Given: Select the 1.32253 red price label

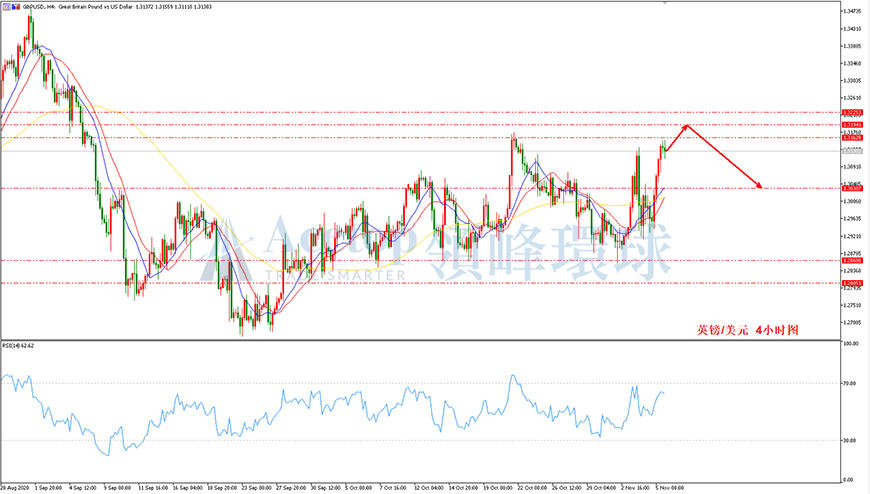Looking at the screenshot, I should (x=852, y=113).
